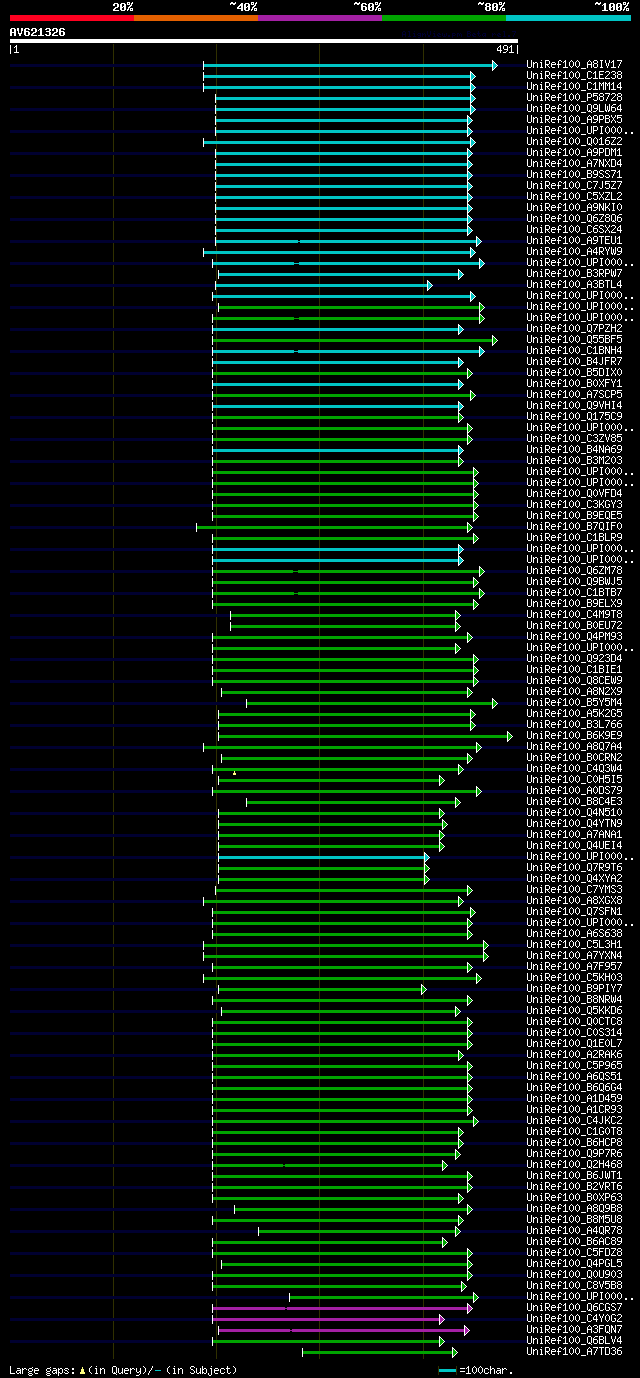
Task: Click the query end position 491
Action: pyautogui.click(x=505, y=49)
